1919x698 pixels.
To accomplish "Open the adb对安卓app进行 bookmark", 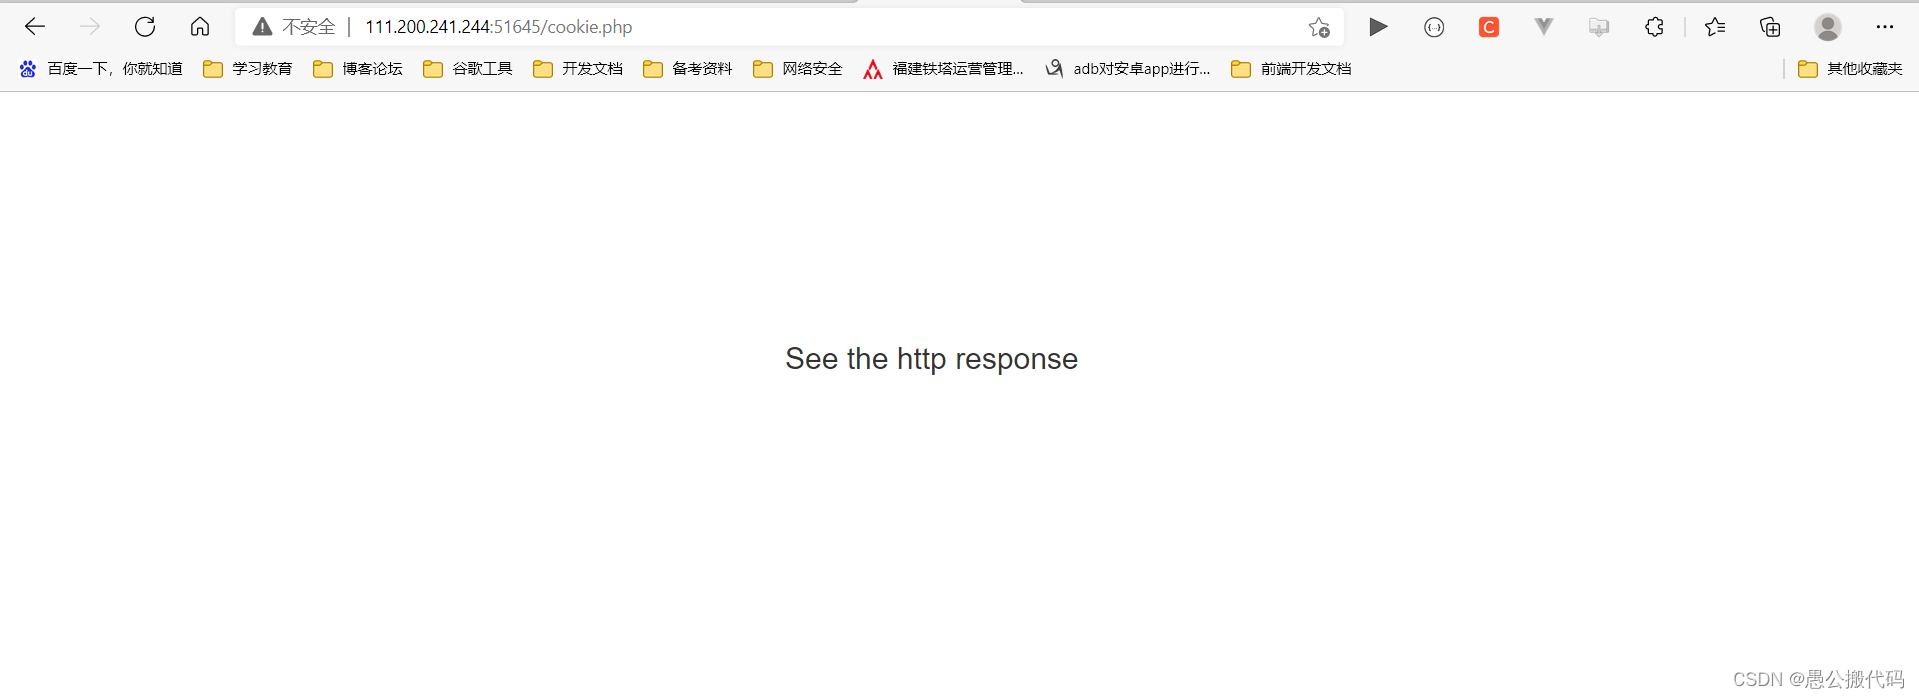I will 1128,69.
